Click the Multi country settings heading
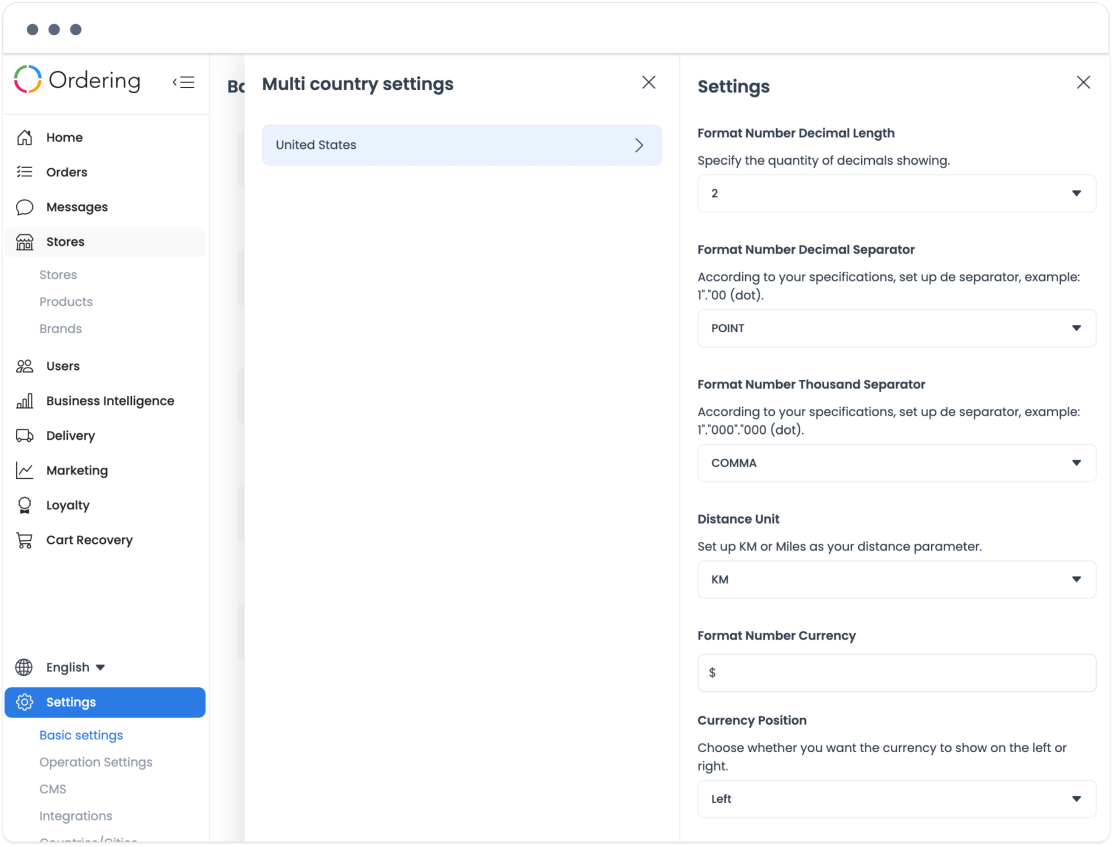Image resolution: width=1113 pixels, height=847 pixels. tap(358, 84)
